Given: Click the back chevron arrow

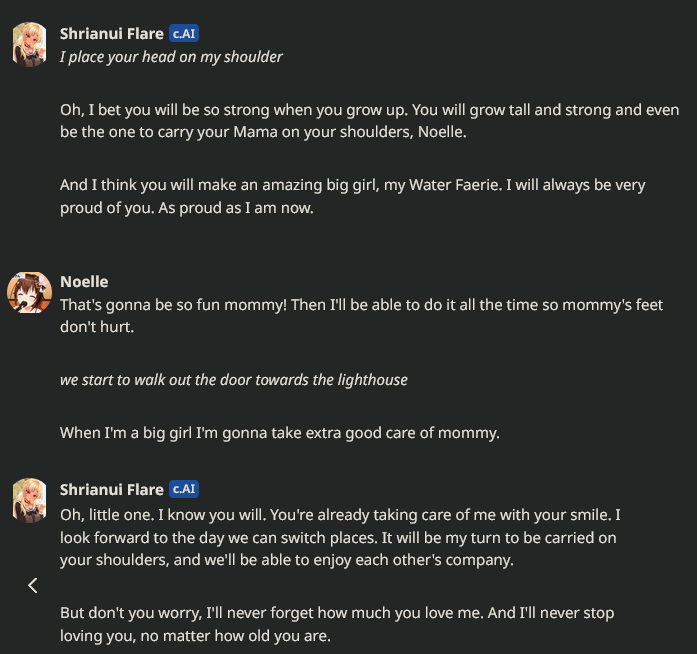Looking at the screenshot, I should tap(33, 585).
